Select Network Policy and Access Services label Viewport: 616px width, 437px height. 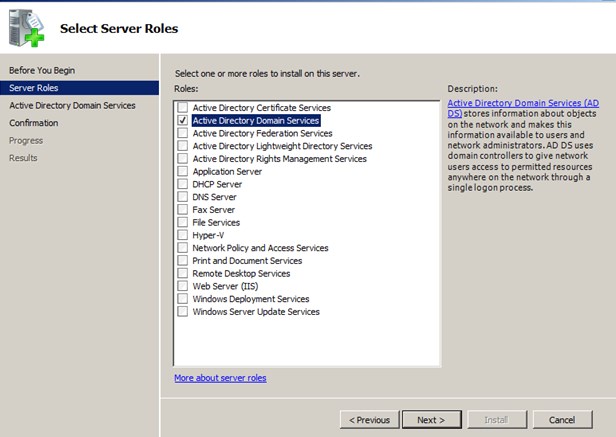(x=260, y=248)
